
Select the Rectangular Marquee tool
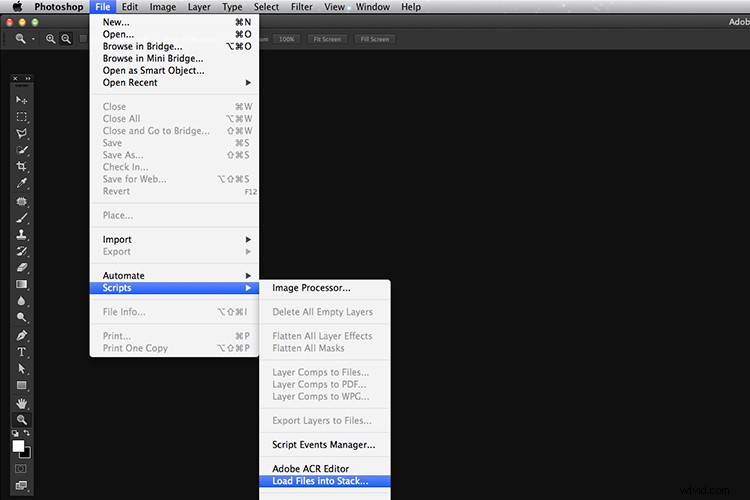[21, 117]
